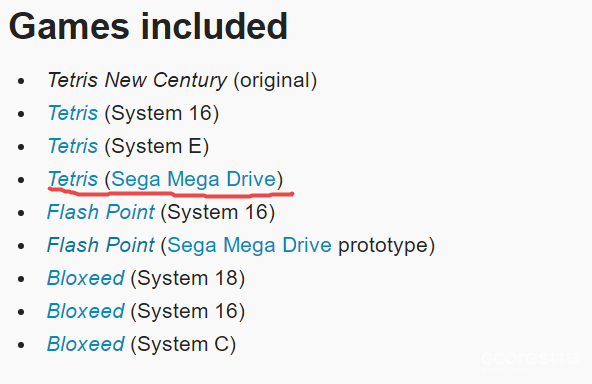Open the Bloxeed link beside System C
The width and height of the screenshot is (592, 384).
pos(85,344)
